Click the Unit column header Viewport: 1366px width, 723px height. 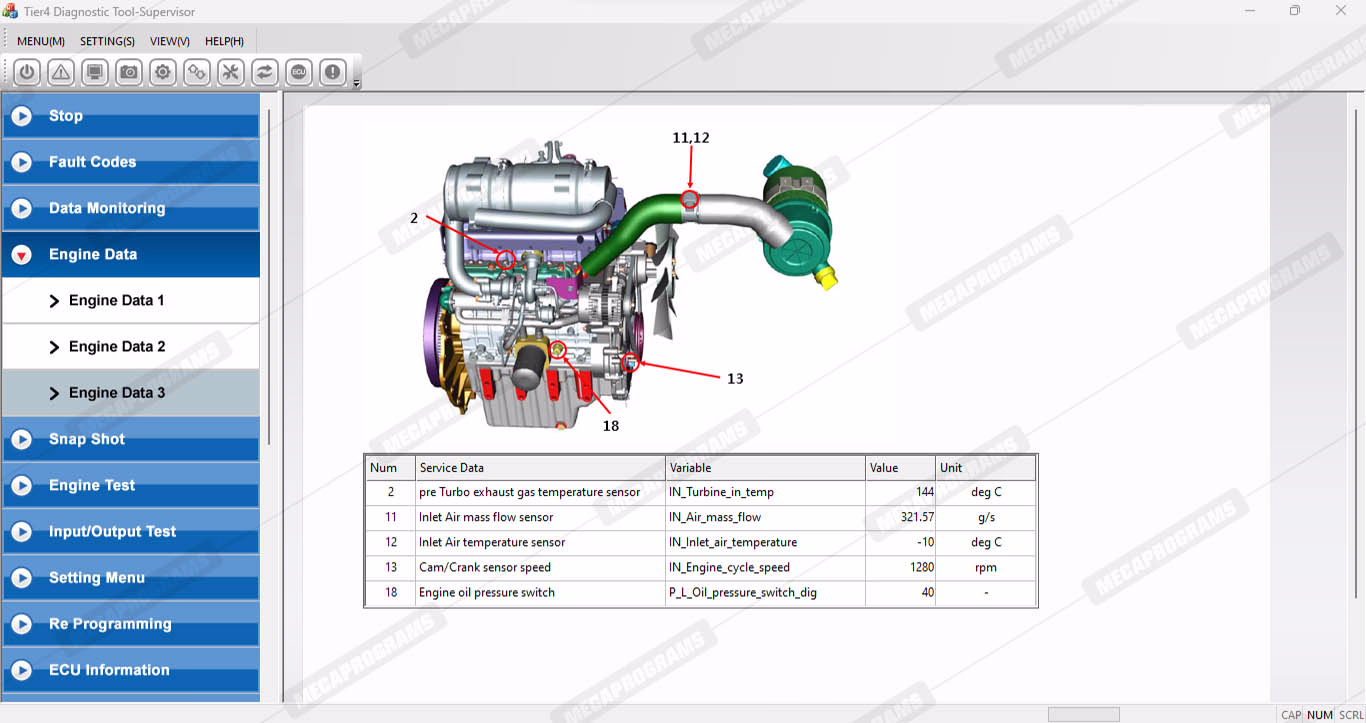coord(985,468)
